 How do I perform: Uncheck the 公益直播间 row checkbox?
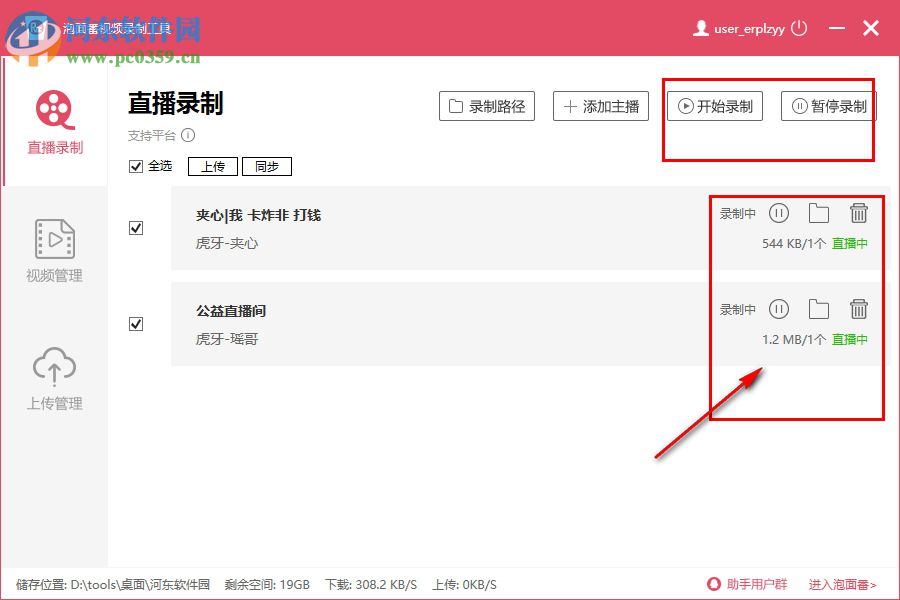tap(136, 324)
